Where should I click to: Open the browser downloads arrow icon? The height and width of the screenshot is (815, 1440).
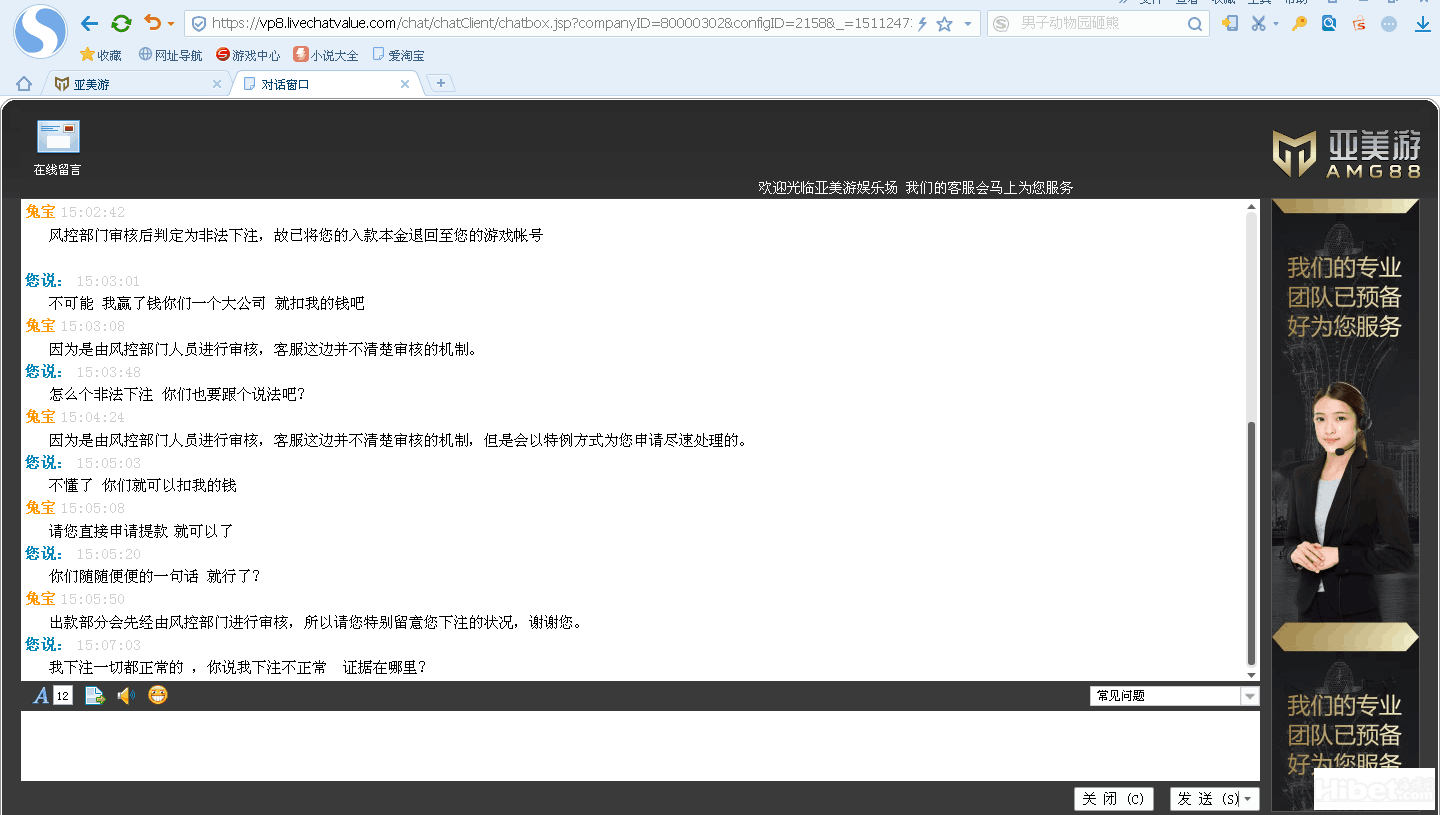(1423, 23)
